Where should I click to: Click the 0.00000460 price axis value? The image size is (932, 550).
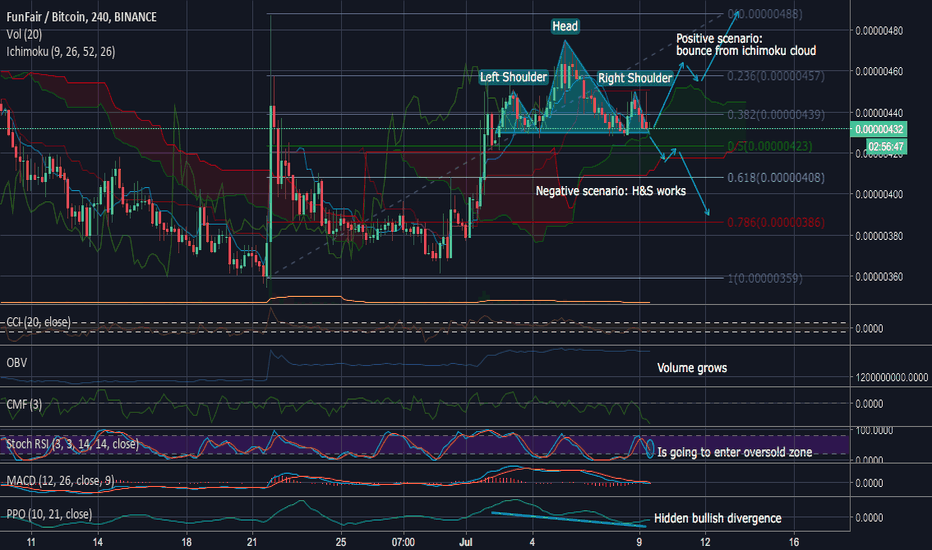click(x=879, y=71)
